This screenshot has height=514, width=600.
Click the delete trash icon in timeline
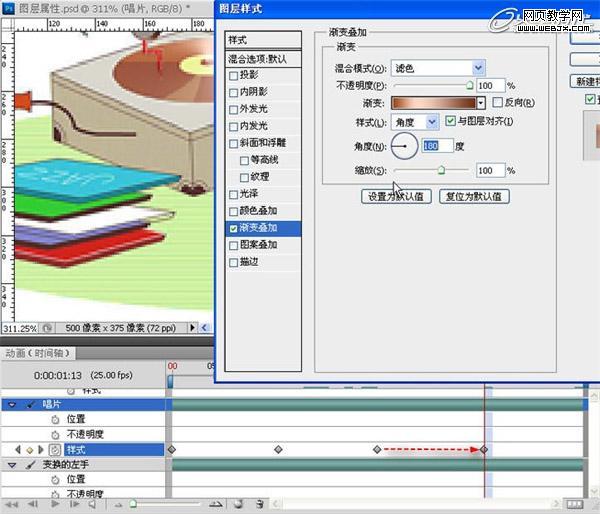[259, 505]
